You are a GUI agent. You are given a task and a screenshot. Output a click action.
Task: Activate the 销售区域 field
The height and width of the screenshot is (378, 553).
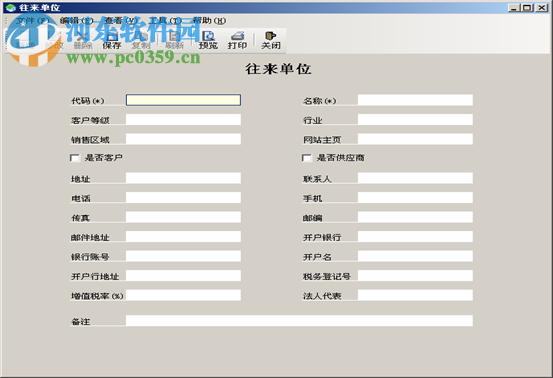pos(183,139)
